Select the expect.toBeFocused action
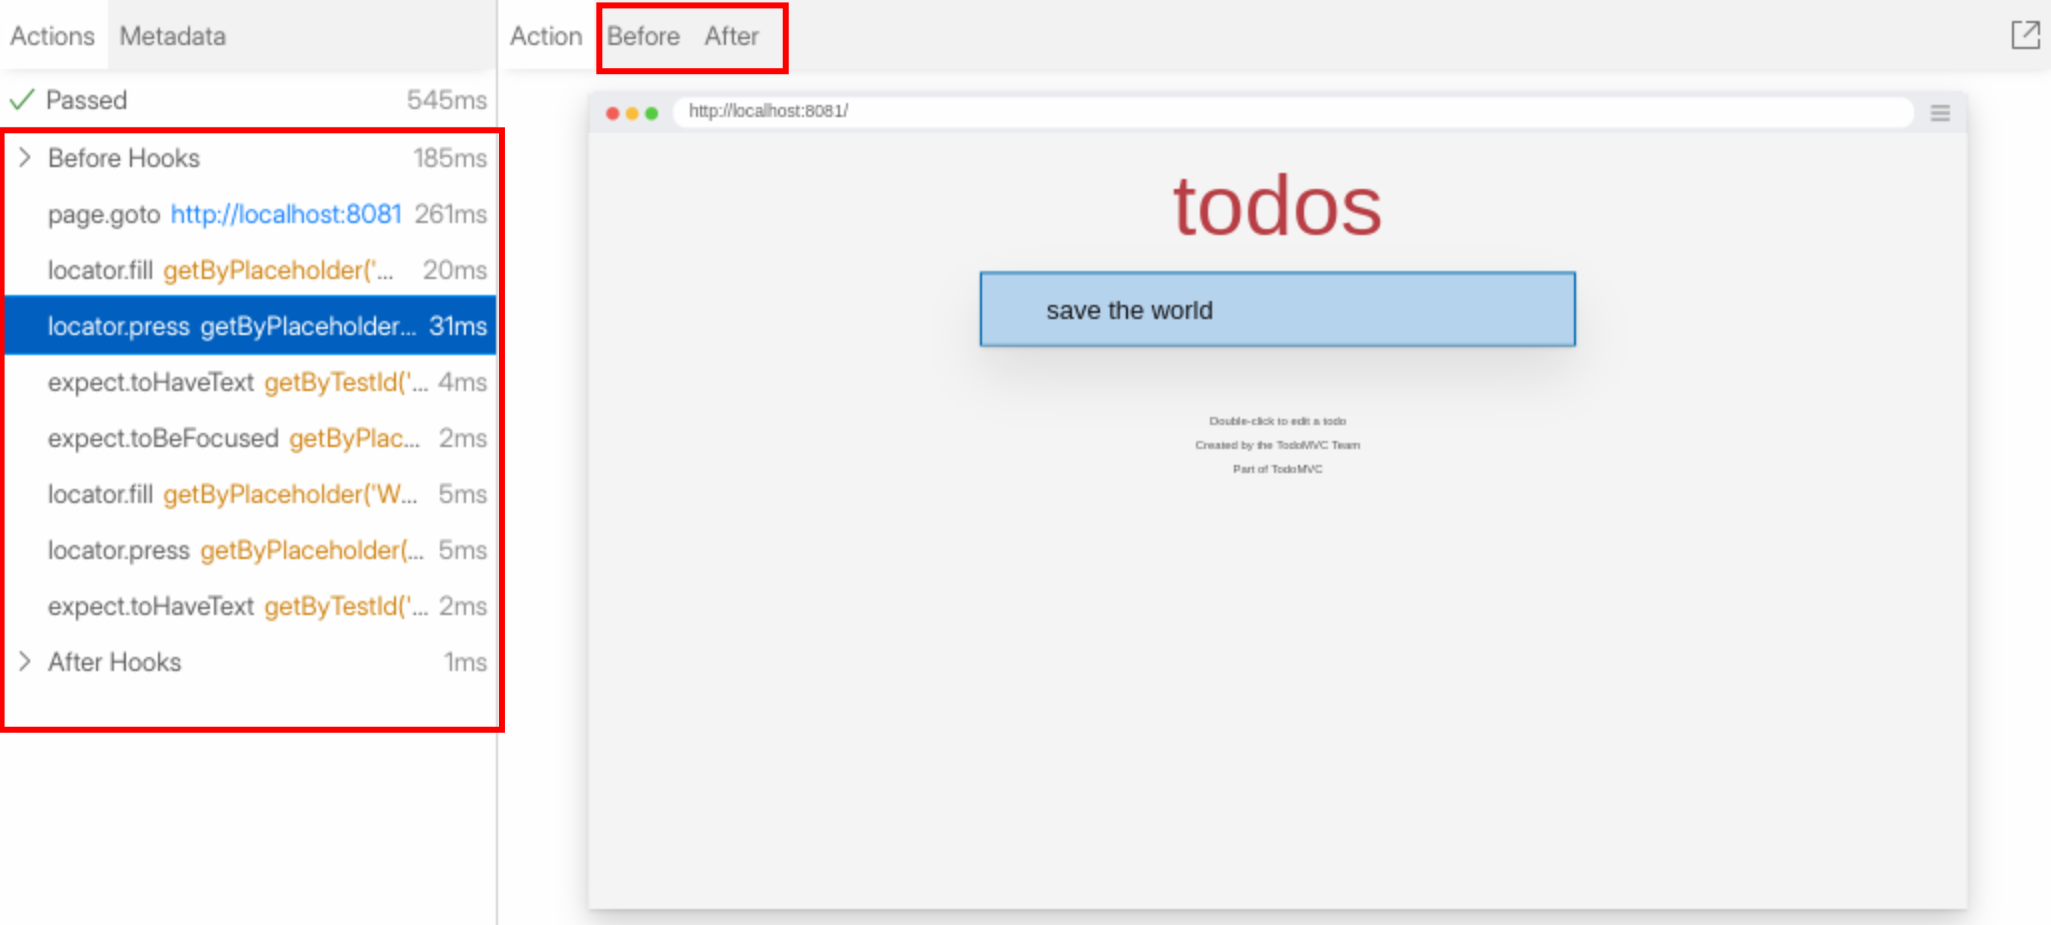 (250, 438)
